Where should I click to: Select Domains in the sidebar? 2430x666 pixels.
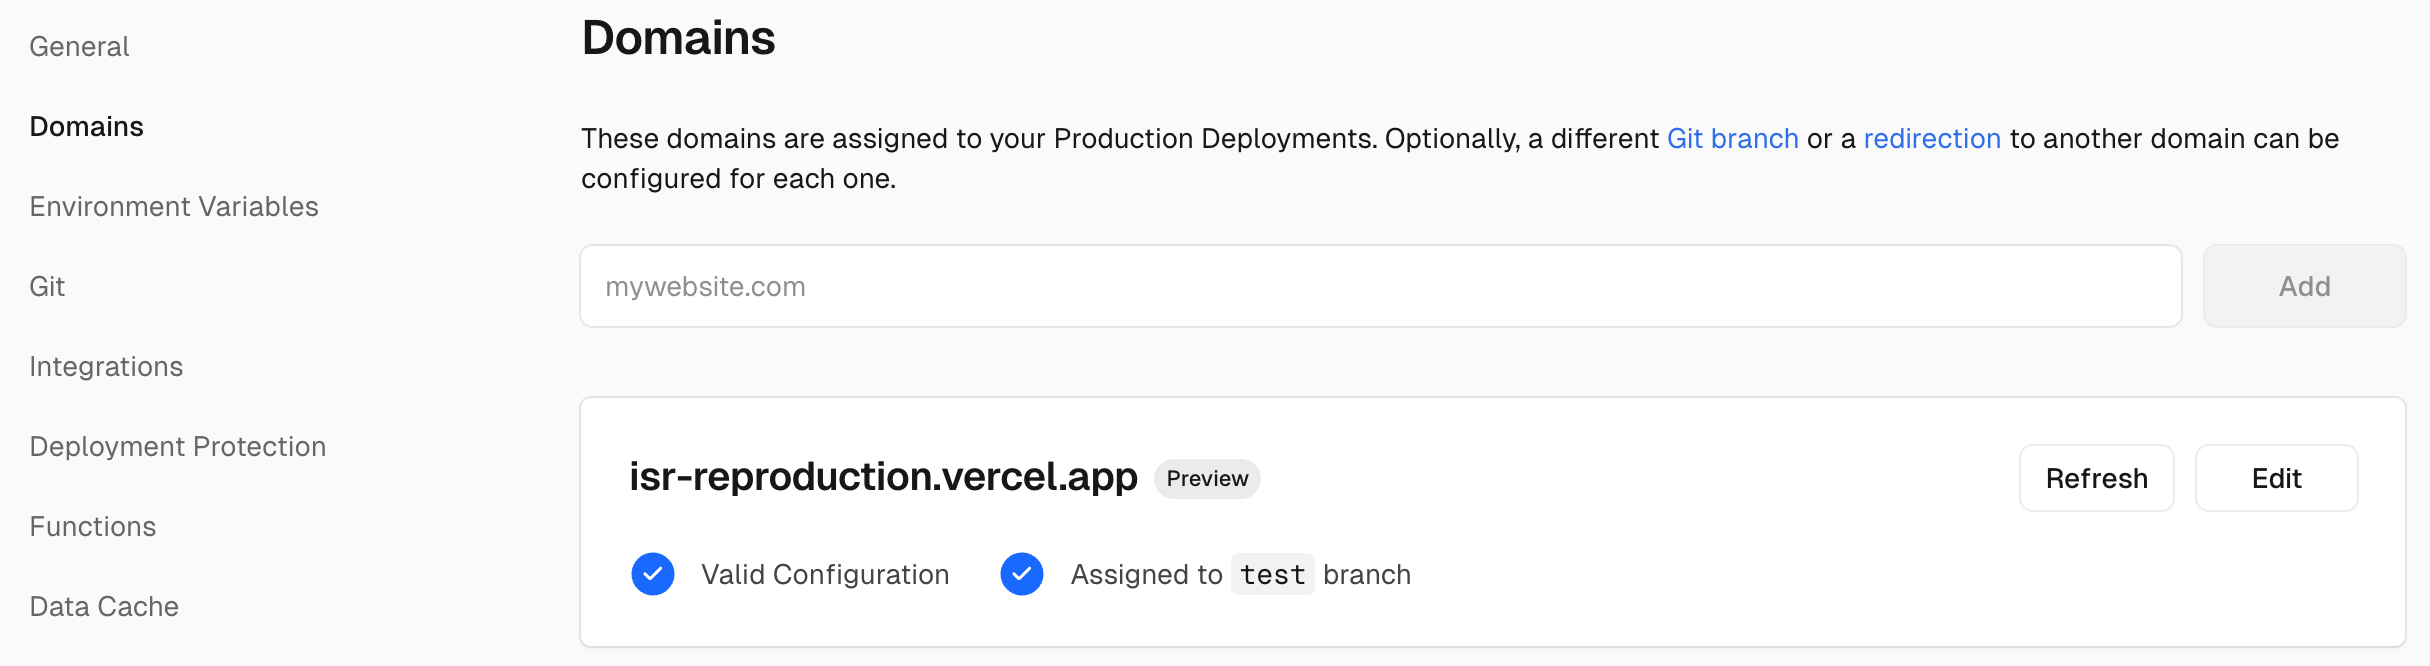tap(87, 127)
